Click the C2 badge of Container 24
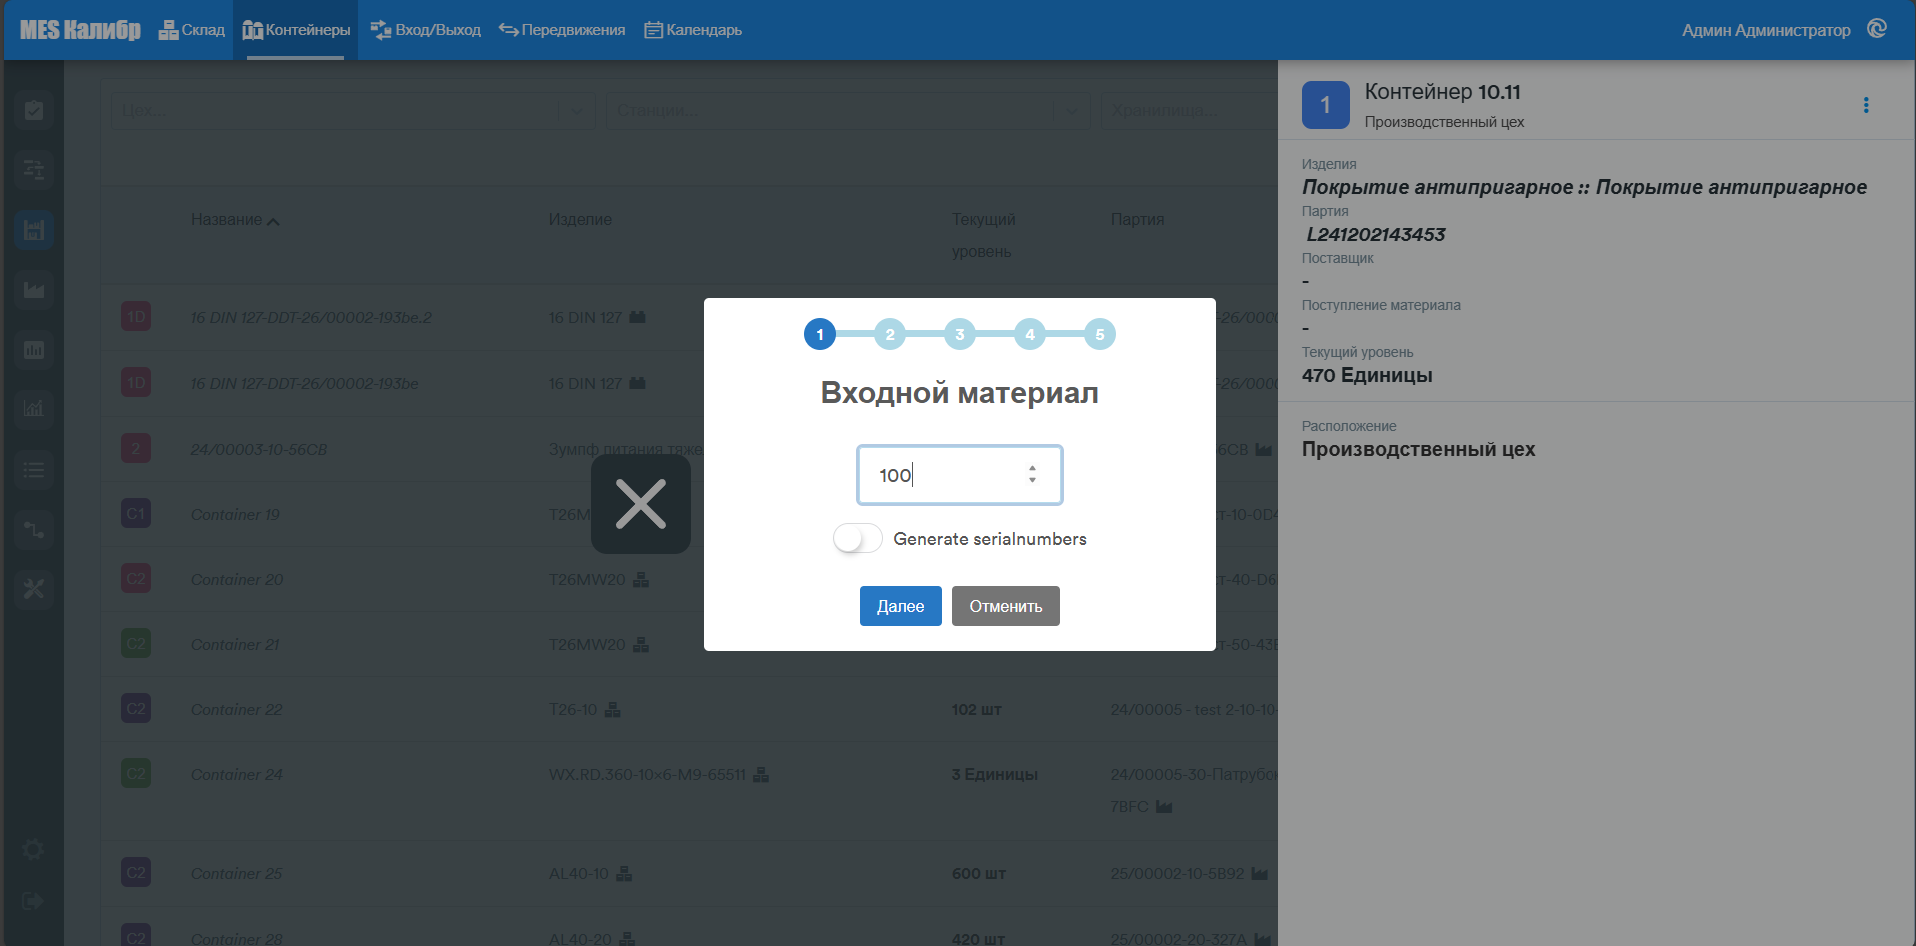 pos(136,774)
